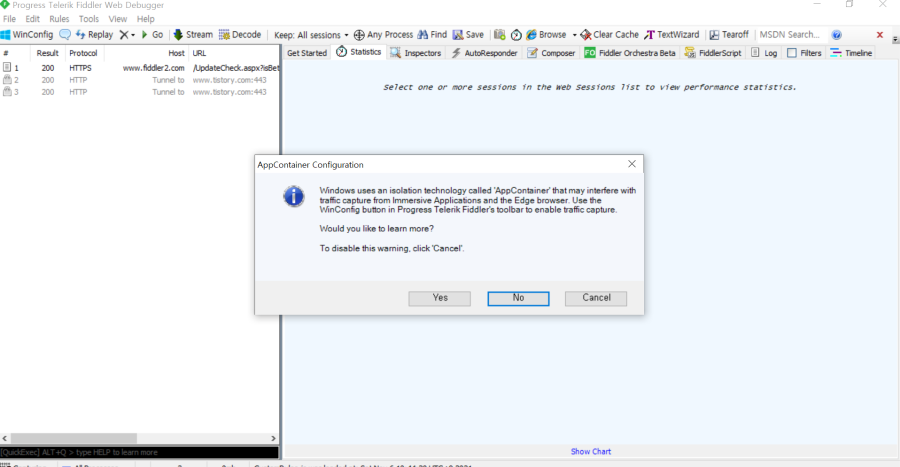
Task: Click the timer stopwatch toolbar icon
Action: point(516,35)
